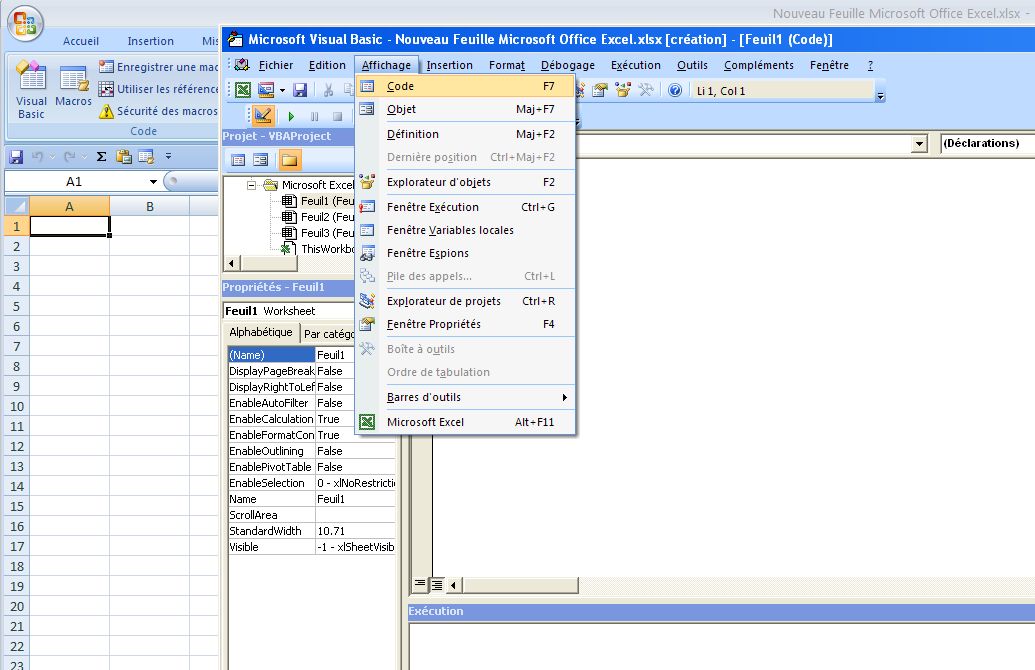This screenshot has width=1035, height=670.
Task: Save the project with the VBA toolbar save icon
Action: tap(300, 90)
